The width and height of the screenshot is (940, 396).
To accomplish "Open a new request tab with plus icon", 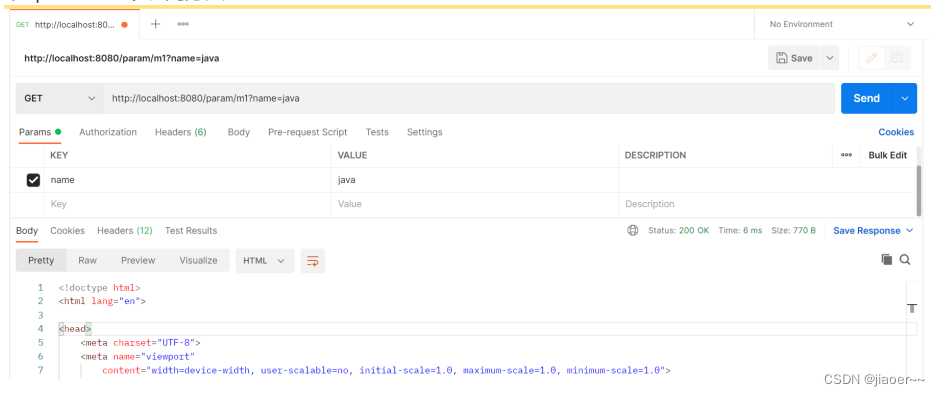I will (155, 24).
